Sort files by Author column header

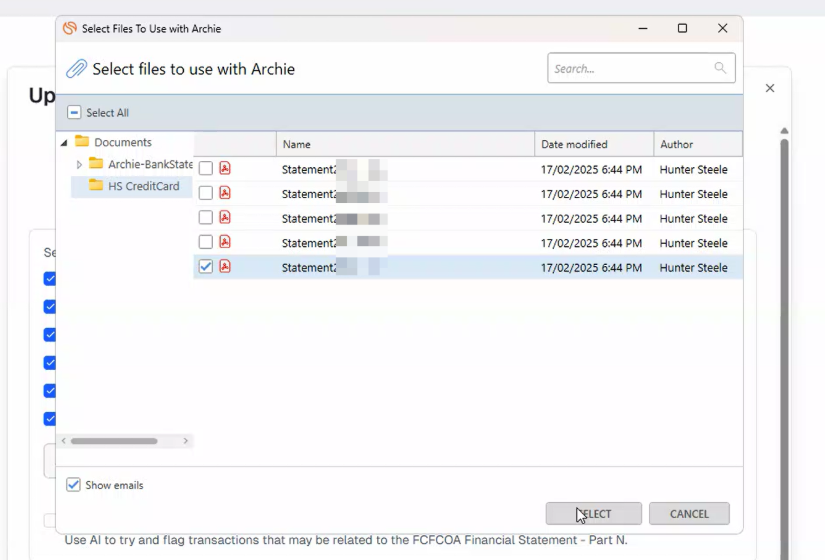[x=698, y=144]
